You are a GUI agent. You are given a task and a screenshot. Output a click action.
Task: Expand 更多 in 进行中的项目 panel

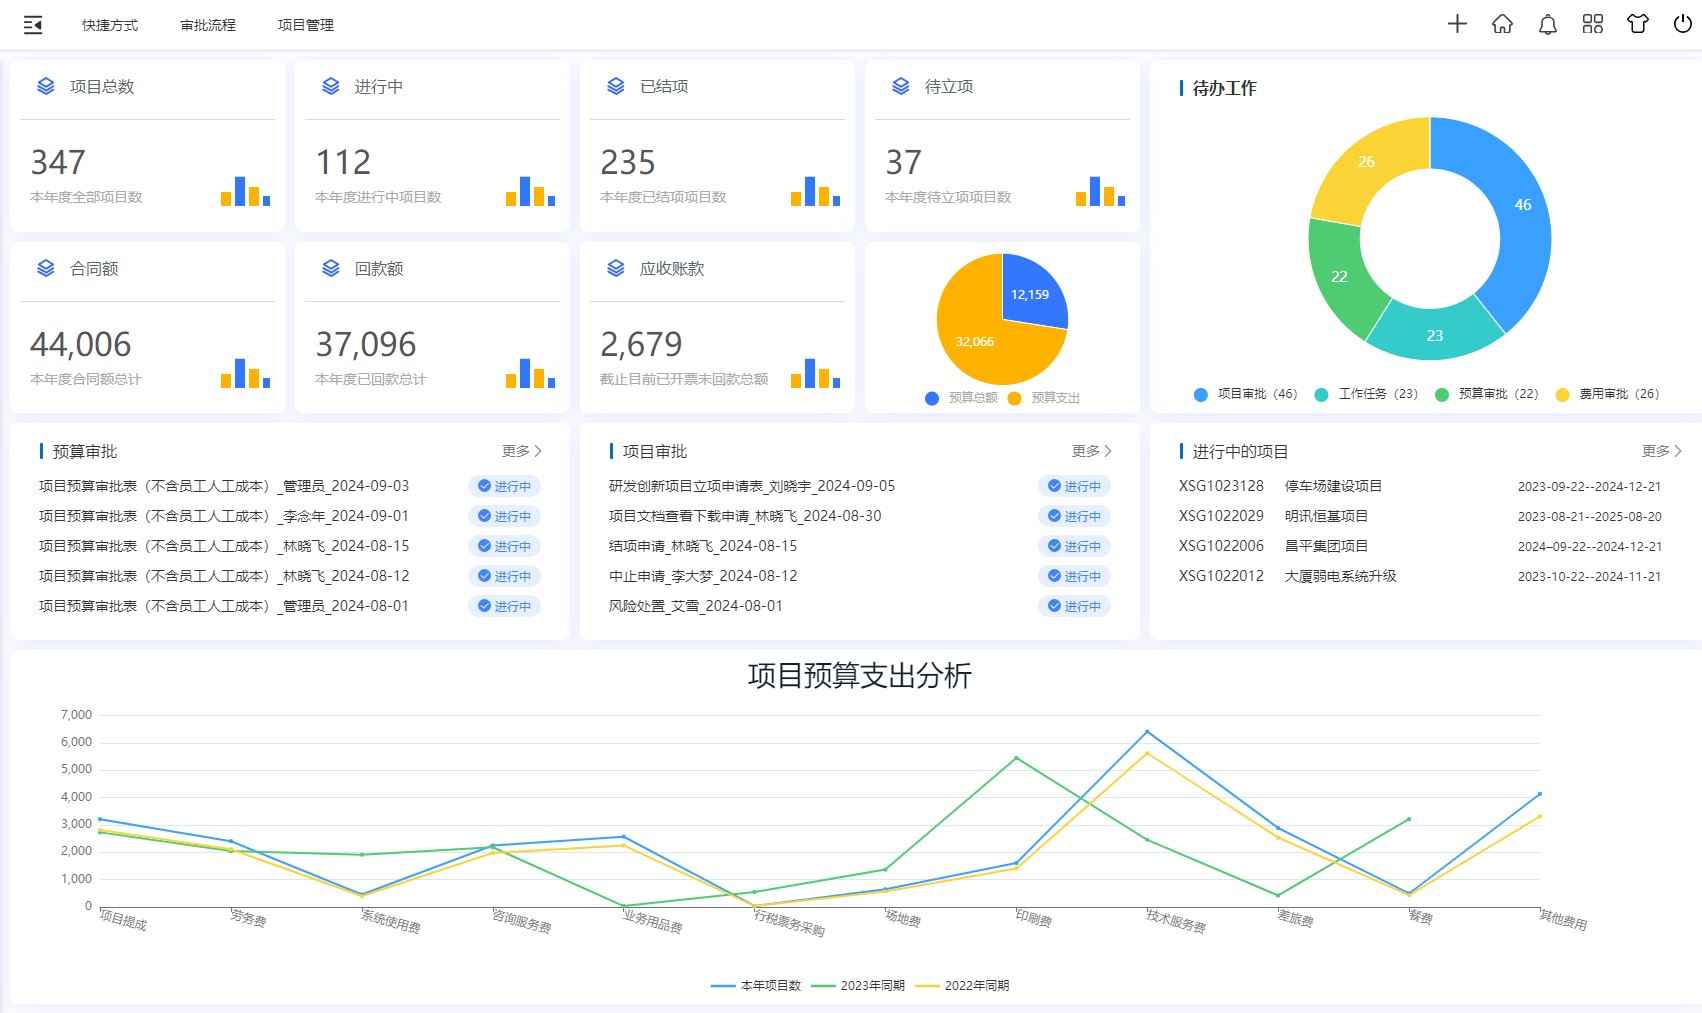(1661, 451)
